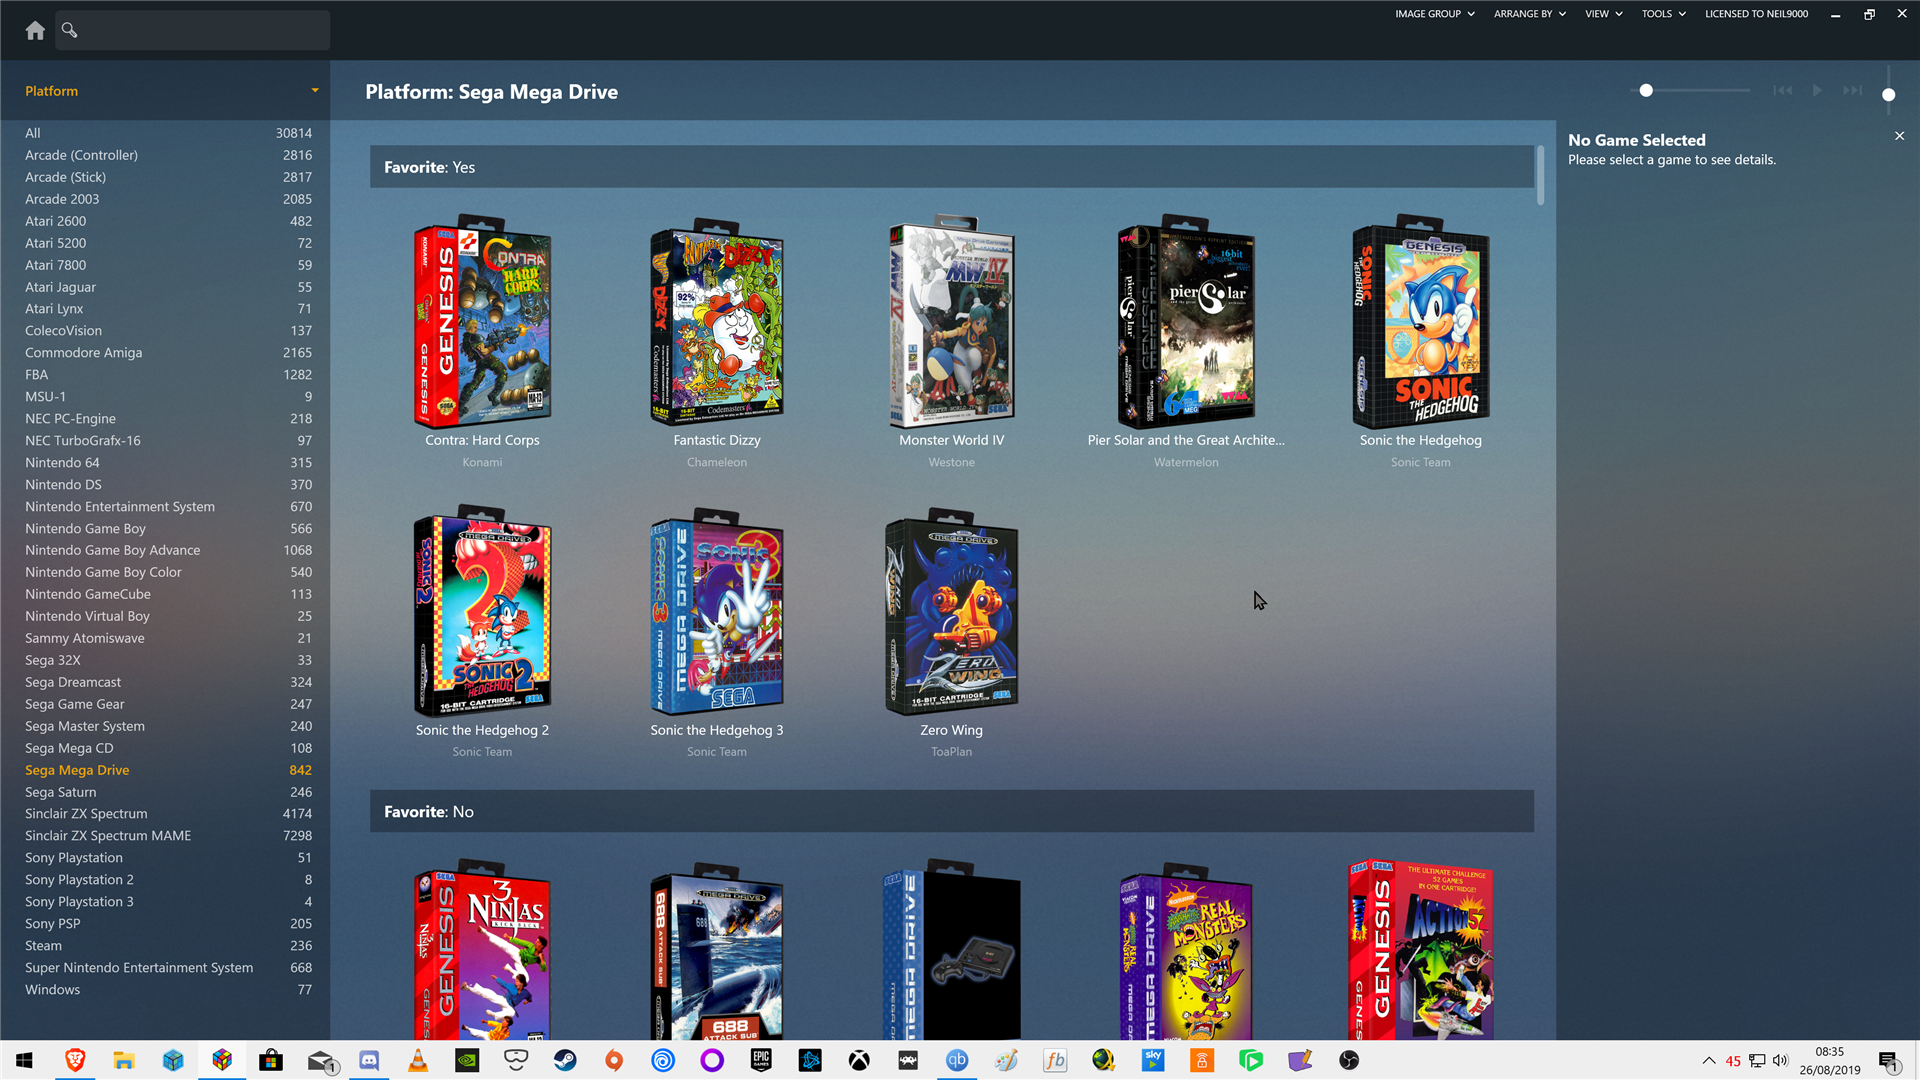Select Fantastic Dizzy box art
Screen dimensions: 1920x1080
click(717, 322)
